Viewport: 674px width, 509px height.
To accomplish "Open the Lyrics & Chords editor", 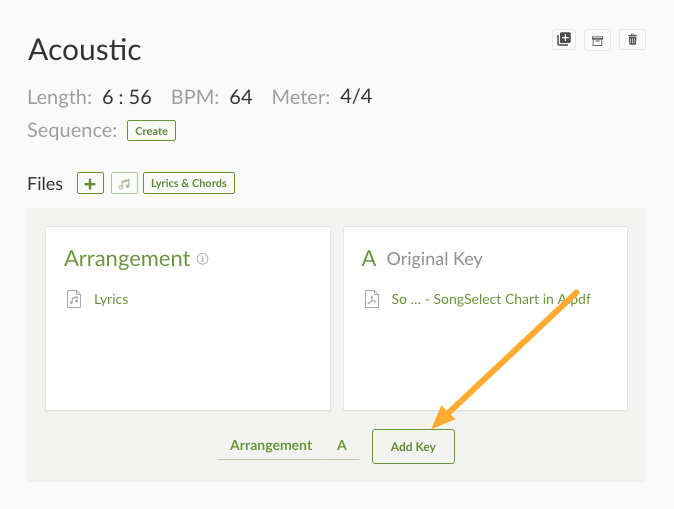I will click(189, 183).
